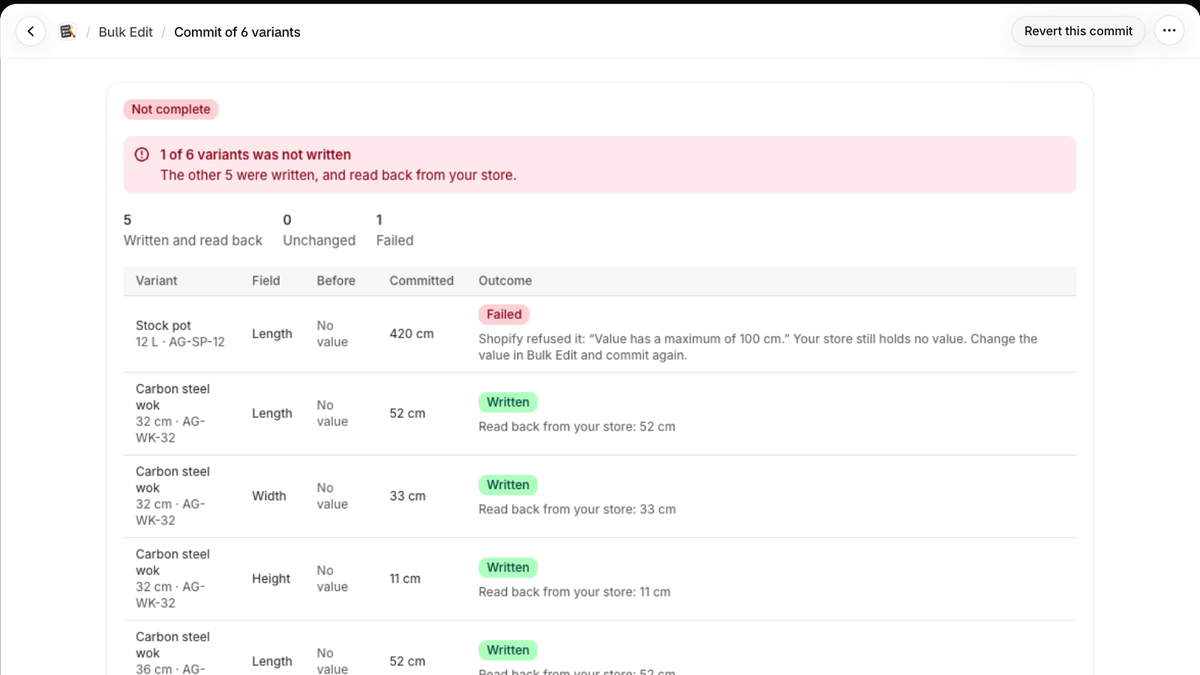Open the app icon beside Bulk Edit
Image resolution: width=1200 pixels, height=675 pixels.
68,32
